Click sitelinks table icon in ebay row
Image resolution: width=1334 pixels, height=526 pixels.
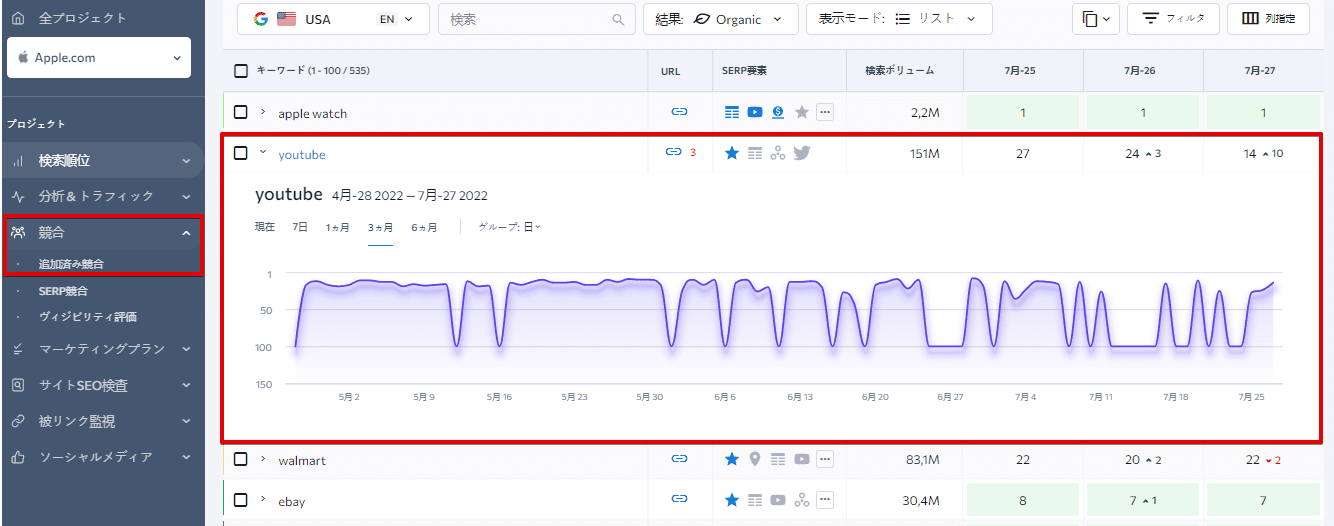point(755,499)
